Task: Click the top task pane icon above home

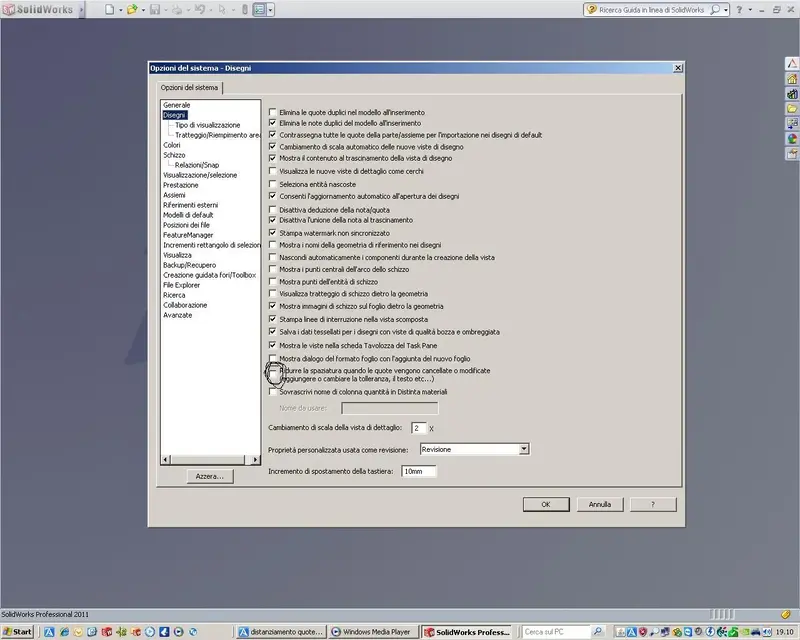Action: tap(792, 64)
